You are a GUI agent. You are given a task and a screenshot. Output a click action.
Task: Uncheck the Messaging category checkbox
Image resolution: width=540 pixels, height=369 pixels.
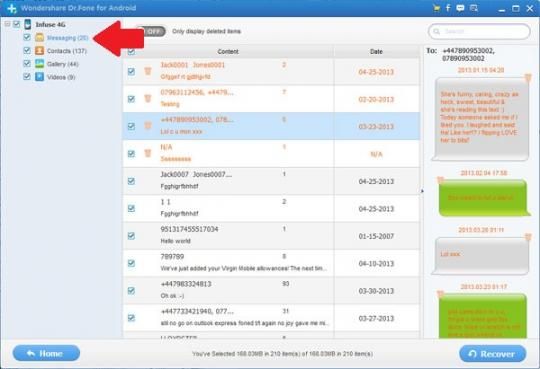click(x=27, y=37)
